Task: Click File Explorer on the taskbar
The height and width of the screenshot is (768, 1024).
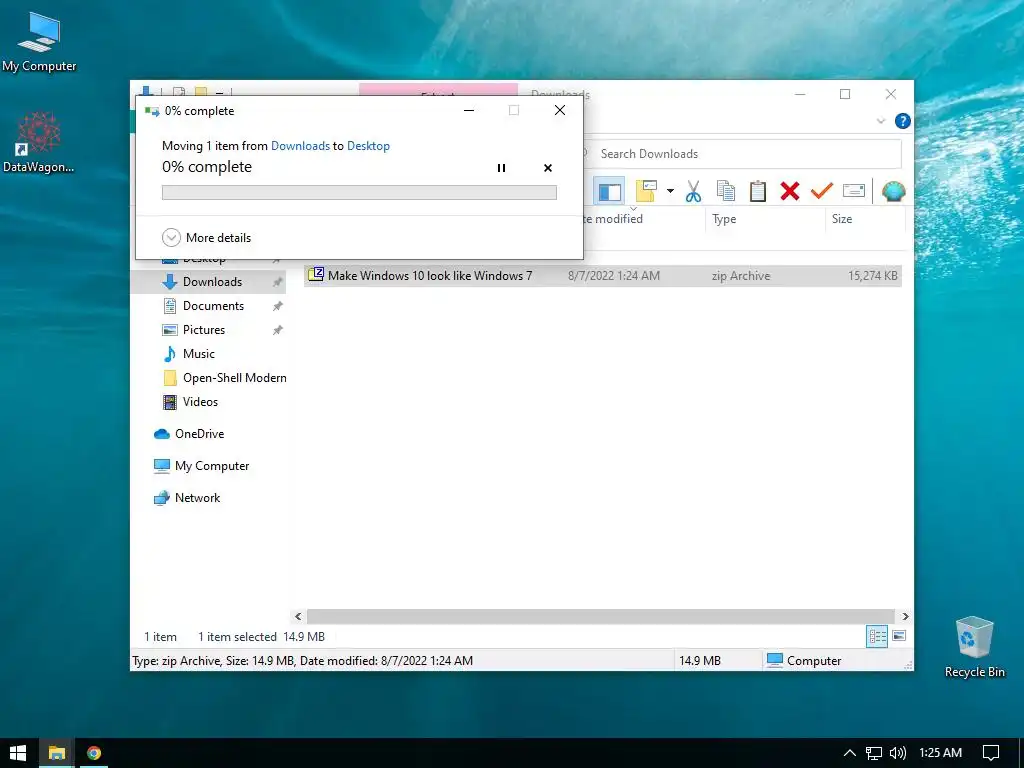Action: [56, 753]
